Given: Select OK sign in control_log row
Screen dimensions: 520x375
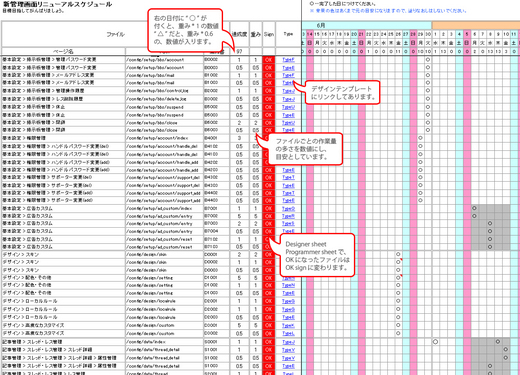Looking at the screenshot, I should pyautogui.click(x=269, y=91).
